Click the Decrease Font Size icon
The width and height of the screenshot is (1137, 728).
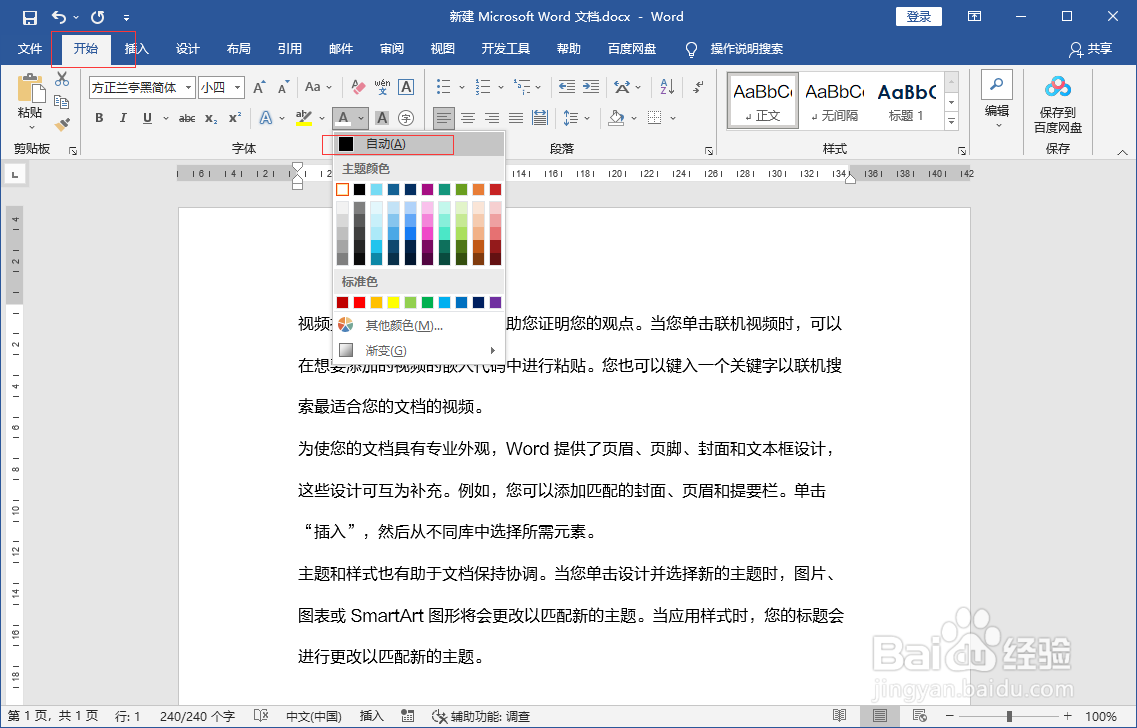284,88
